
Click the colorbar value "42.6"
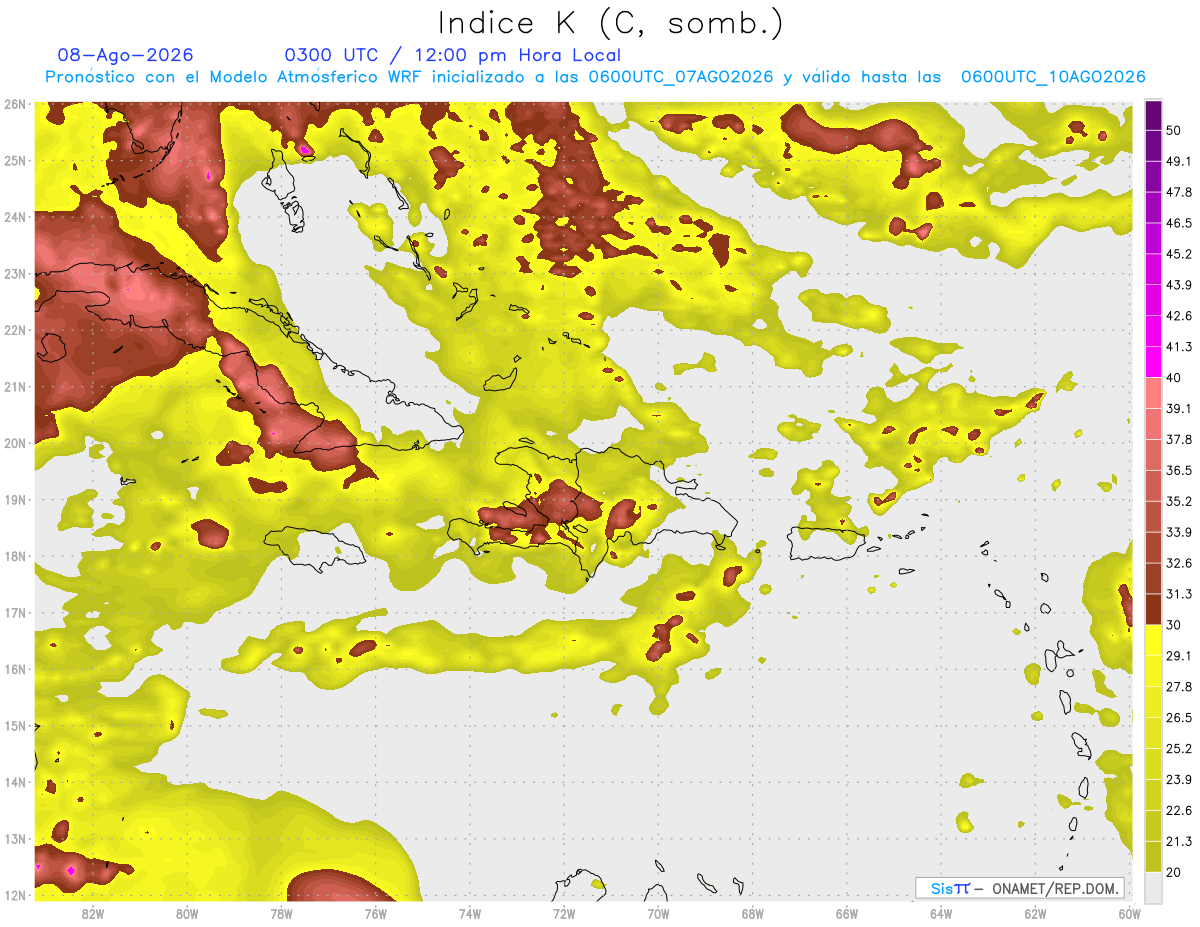tap(1178, 316)
